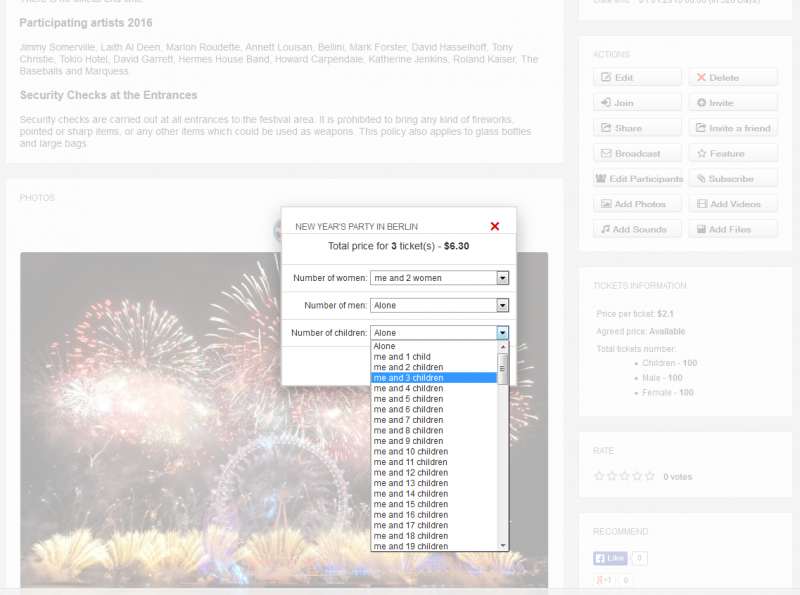Click the Feature button

[x=733, y=153]
